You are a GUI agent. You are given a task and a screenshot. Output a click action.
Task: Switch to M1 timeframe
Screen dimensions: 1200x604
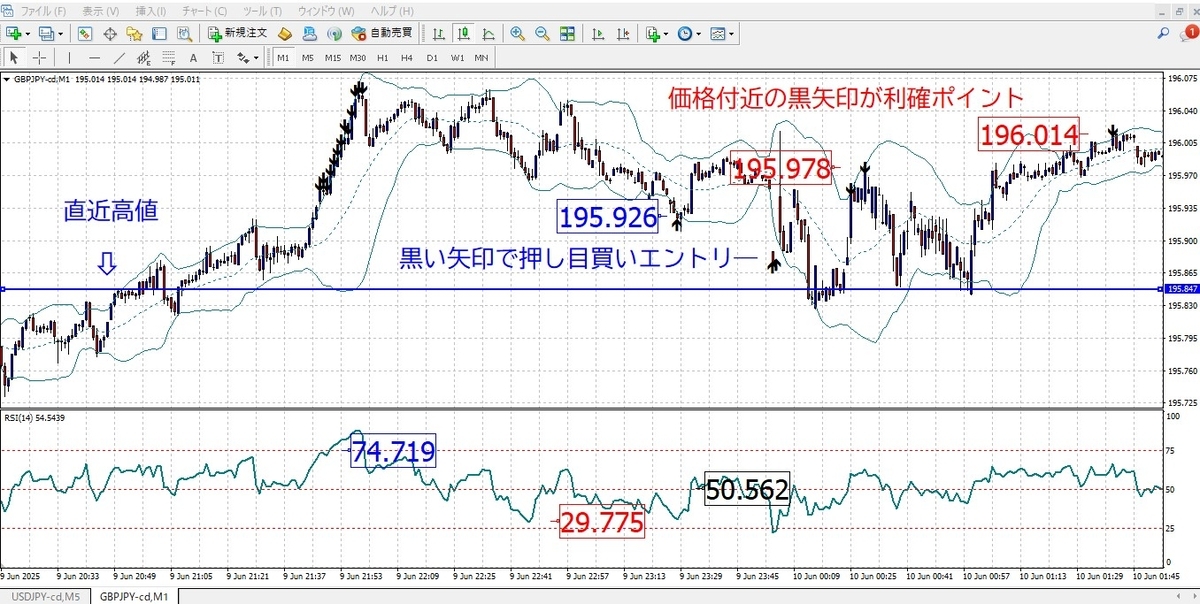[283, 57]
